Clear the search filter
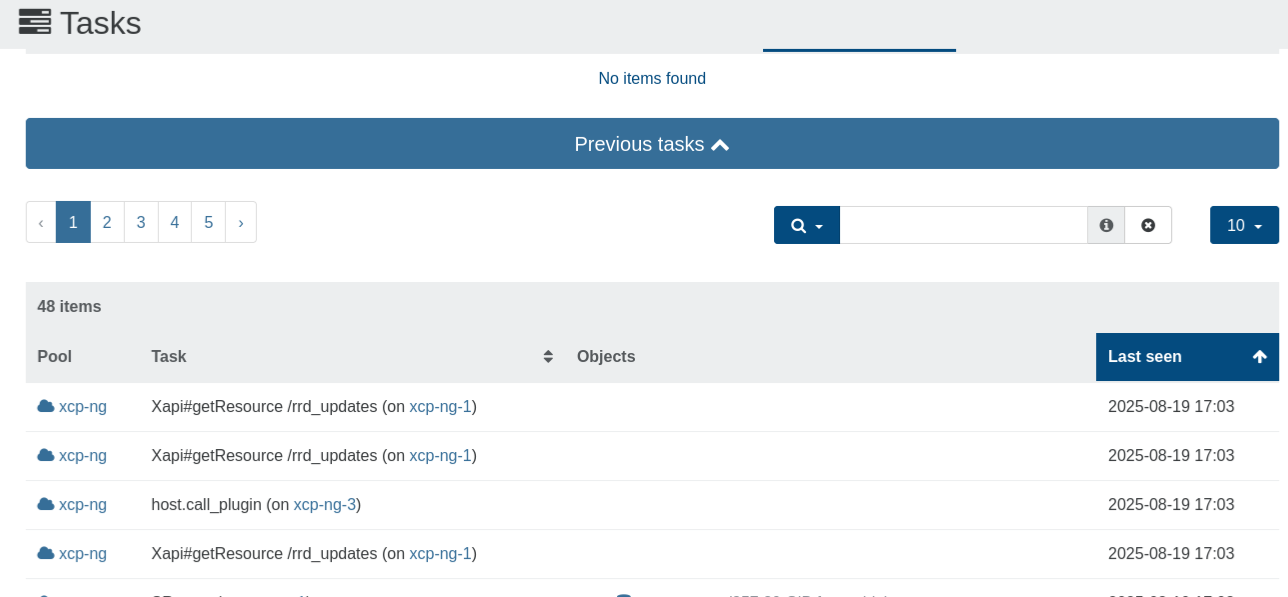Viewport: 1288px width, 597px height. (1148, 225)
